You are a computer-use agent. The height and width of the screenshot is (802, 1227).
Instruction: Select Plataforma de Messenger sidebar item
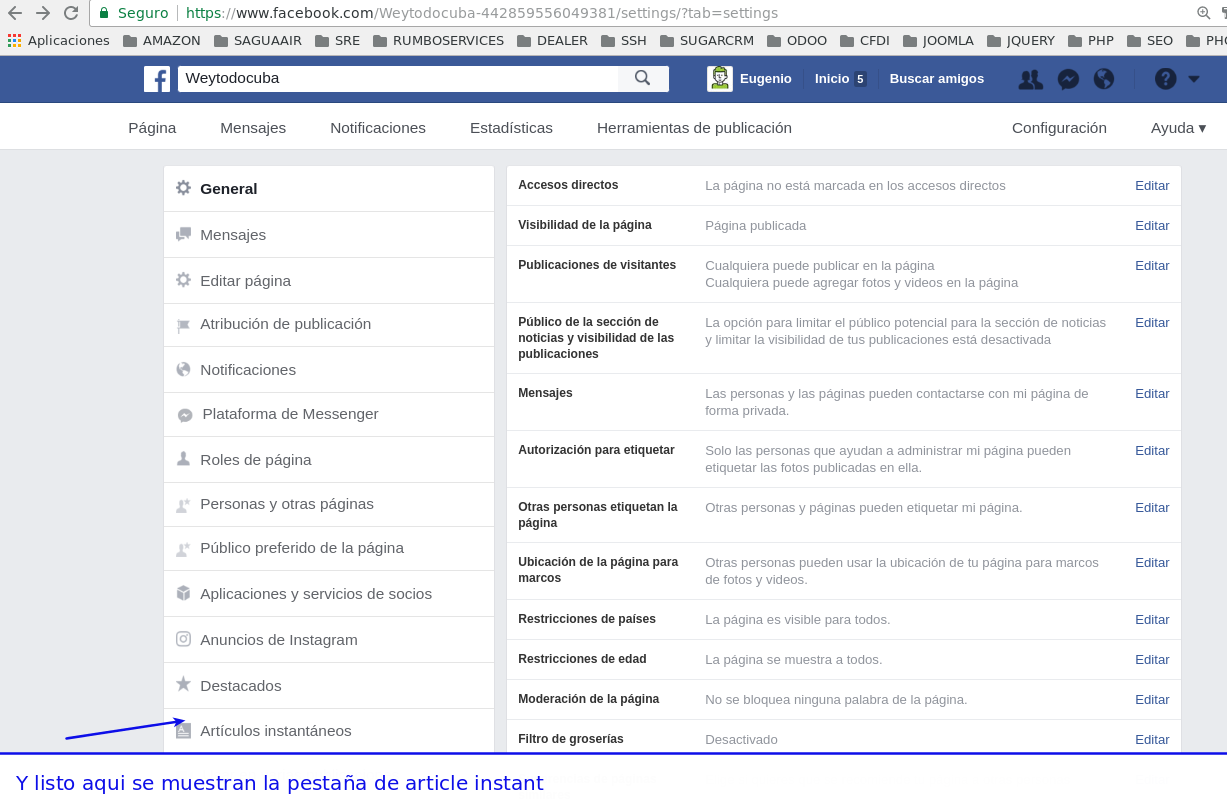pos(329,414)
